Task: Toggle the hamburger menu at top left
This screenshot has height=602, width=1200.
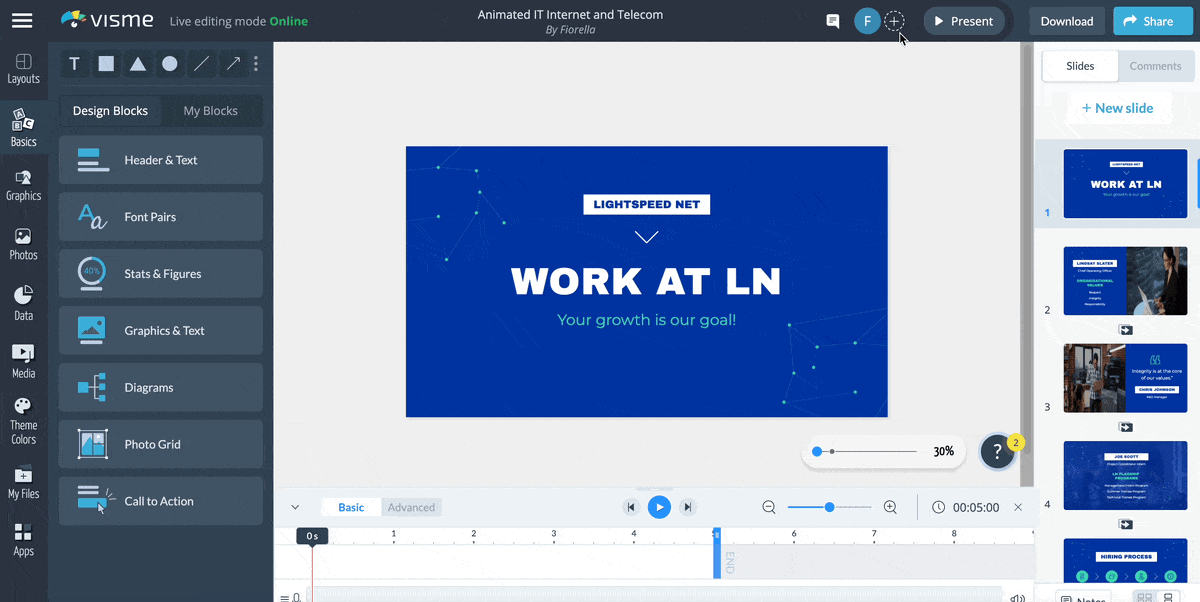Action: point(22,20)
